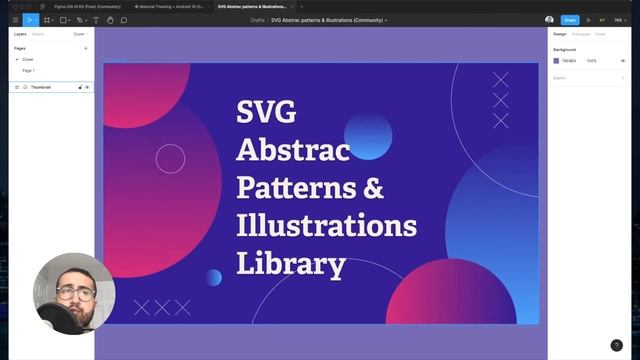Add a new page with the plus icon
The height and width of the screenshot is (360, 640).
[x=86, y=48]
